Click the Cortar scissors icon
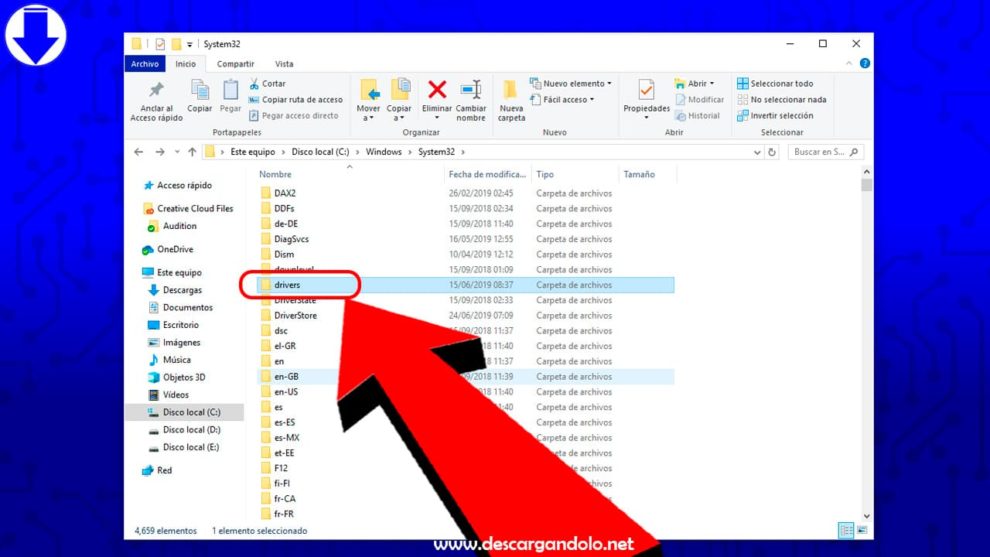Image resolution: width=990 pixels, height=557 pixels. tap(254, 83)
